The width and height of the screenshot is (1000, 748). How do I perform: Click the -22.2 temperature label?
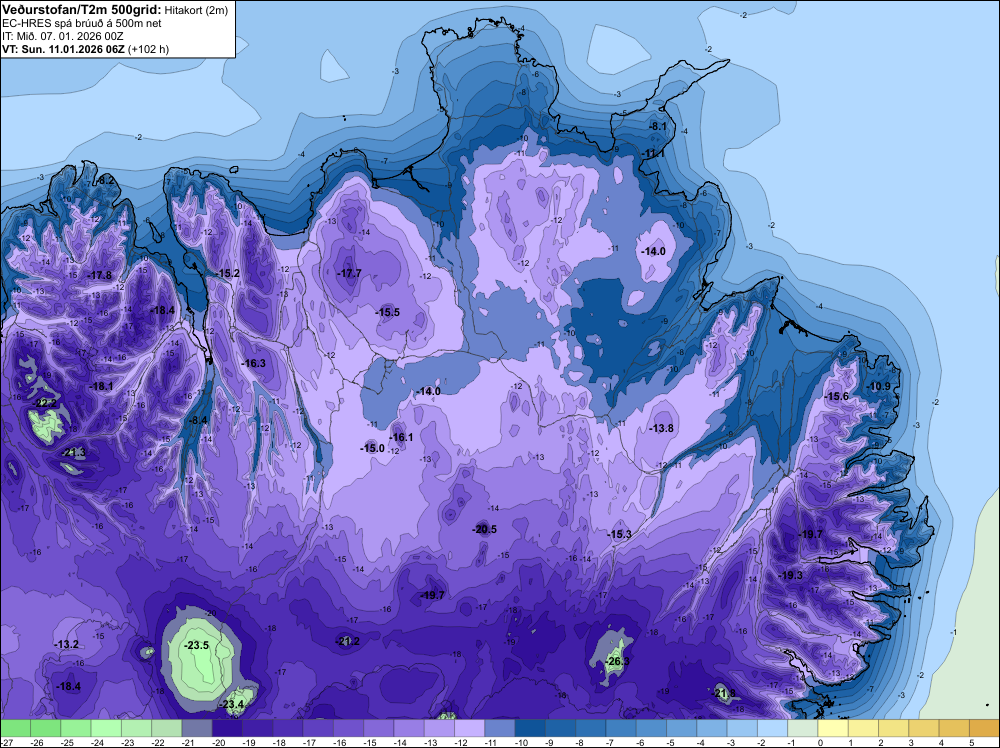[x=45, y=403]
